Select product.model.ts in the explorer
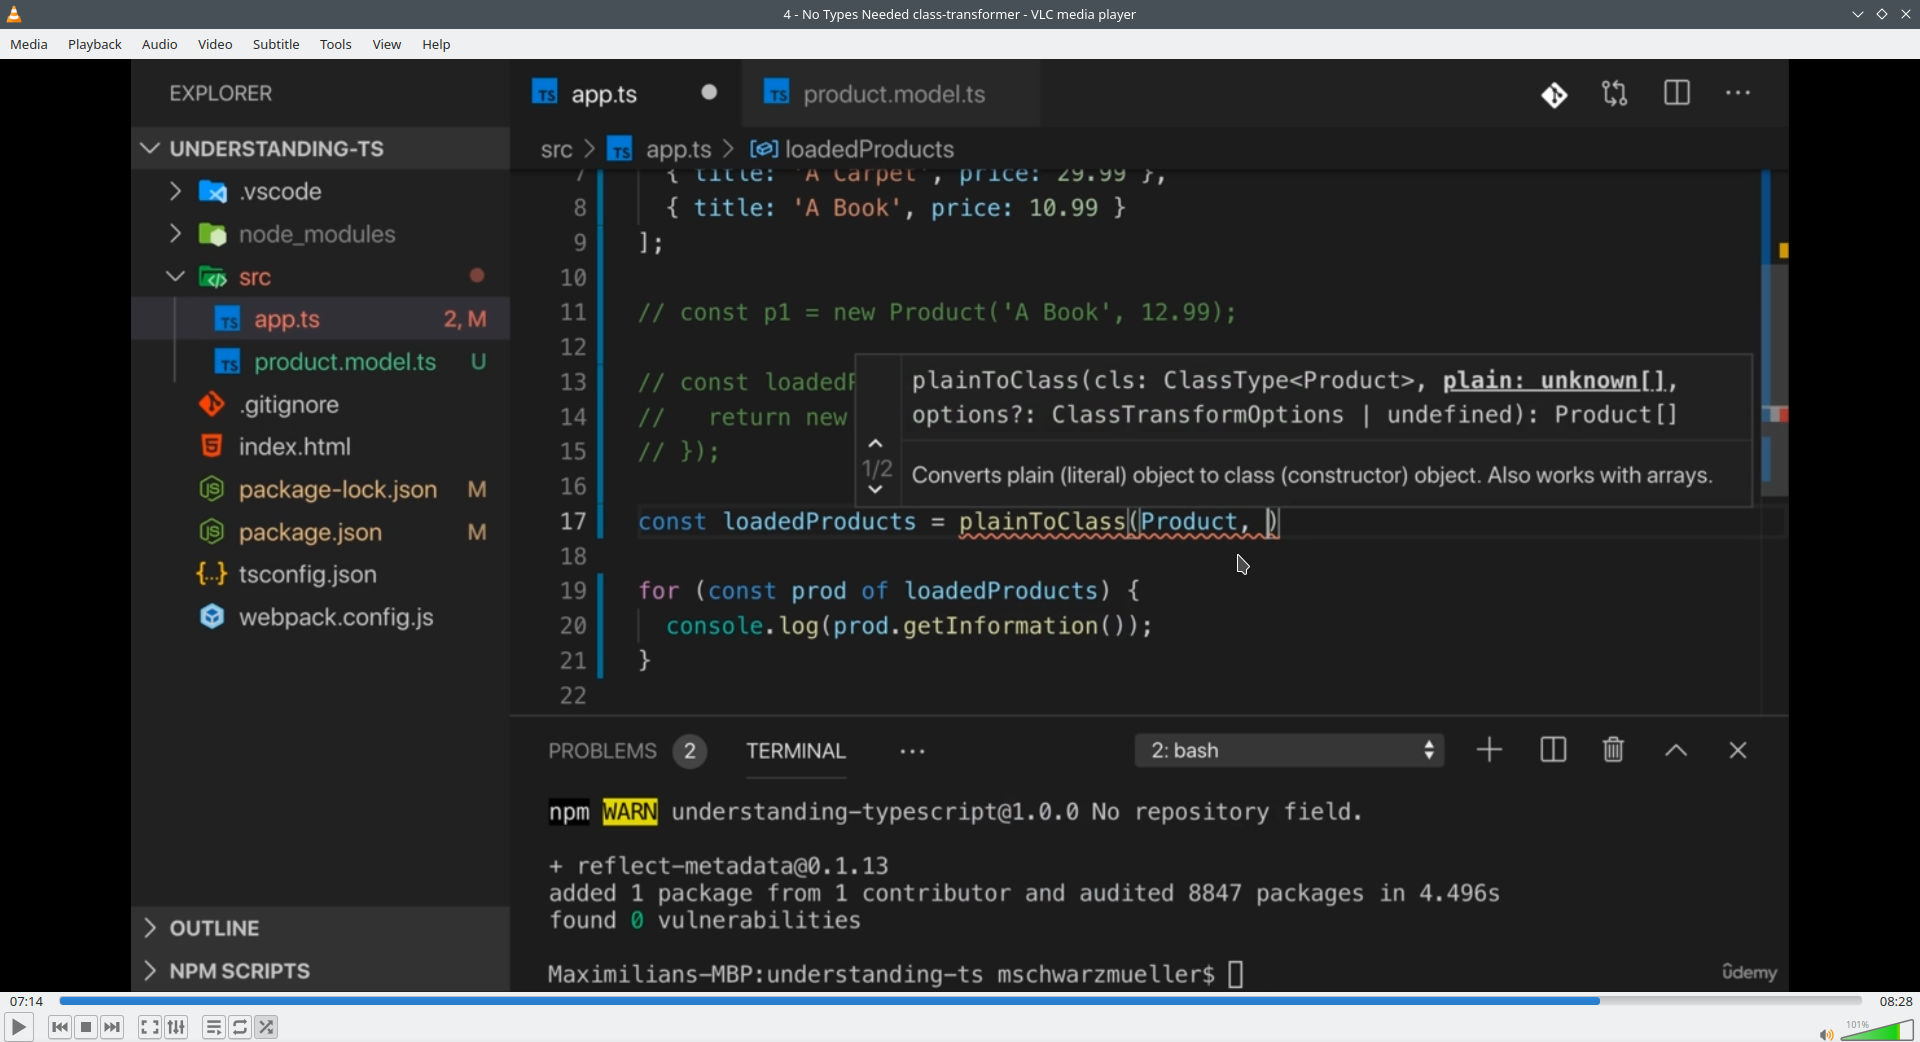Image resolution: width=1920 pixels, height=1042 pixels. pyautogui.click(x=320, y=362)
